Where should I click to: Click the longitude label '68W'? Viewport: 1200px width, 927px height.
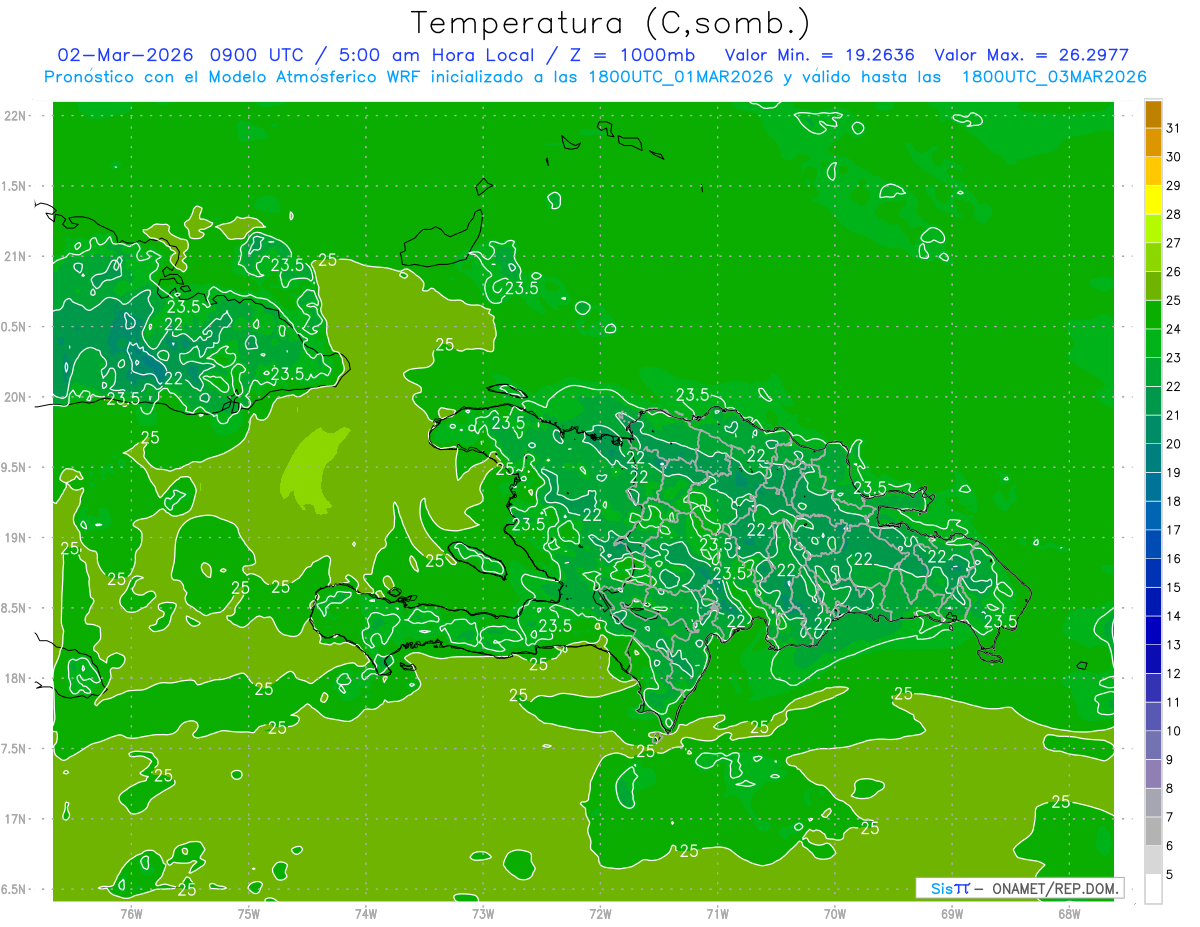tap(1069, 913)
